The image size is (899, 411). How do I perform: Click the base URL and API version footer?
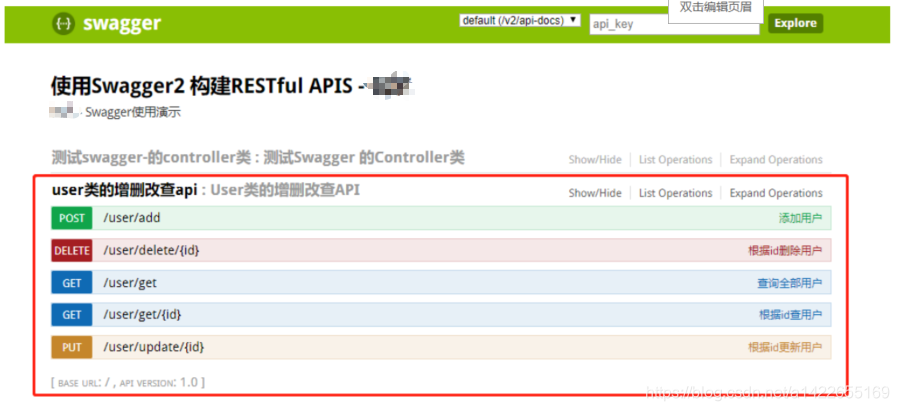pos(128,382)
